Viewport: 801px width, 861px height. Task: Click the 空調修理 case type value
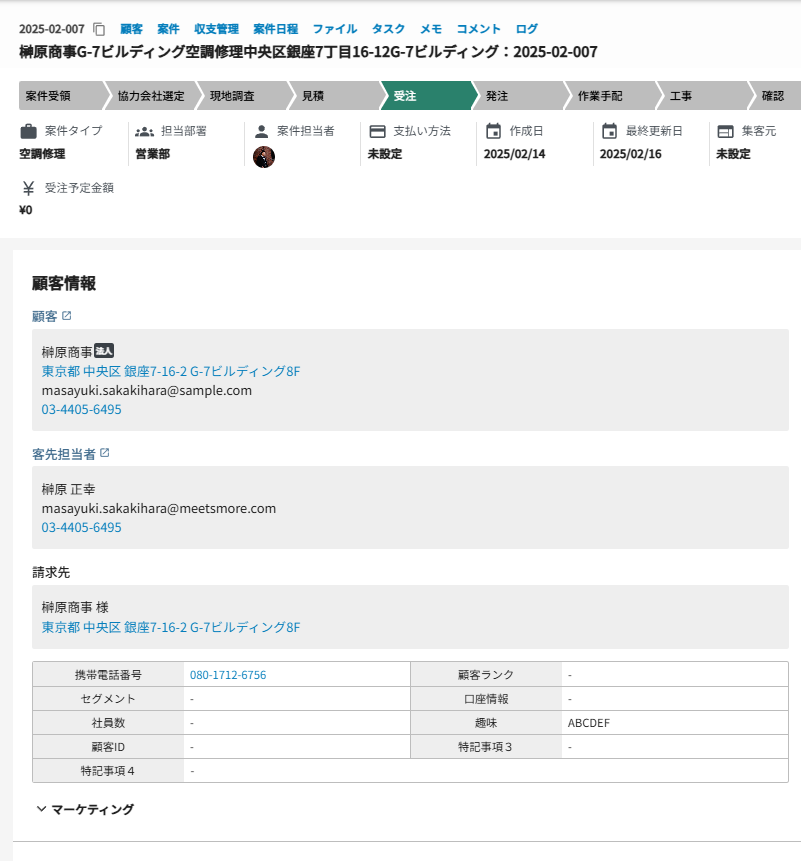pyautogui.click(x=42, y=154)
